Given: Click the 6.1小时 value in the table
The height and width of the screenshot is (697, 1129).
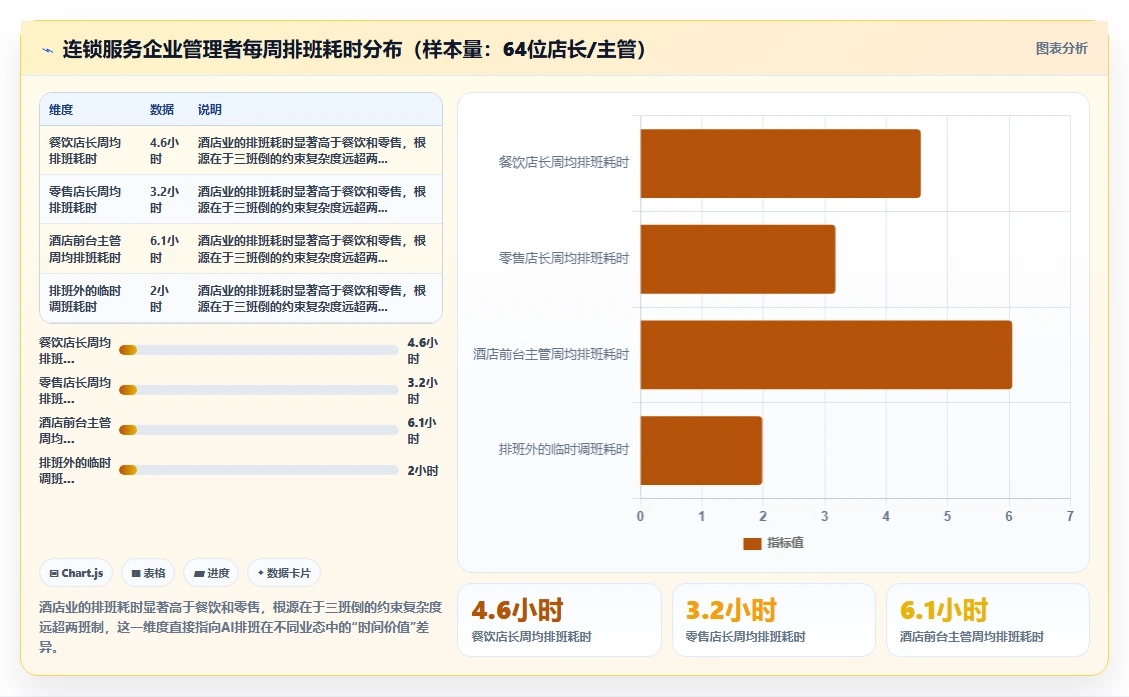Looking at the screenshot, I should coord(164,249).
